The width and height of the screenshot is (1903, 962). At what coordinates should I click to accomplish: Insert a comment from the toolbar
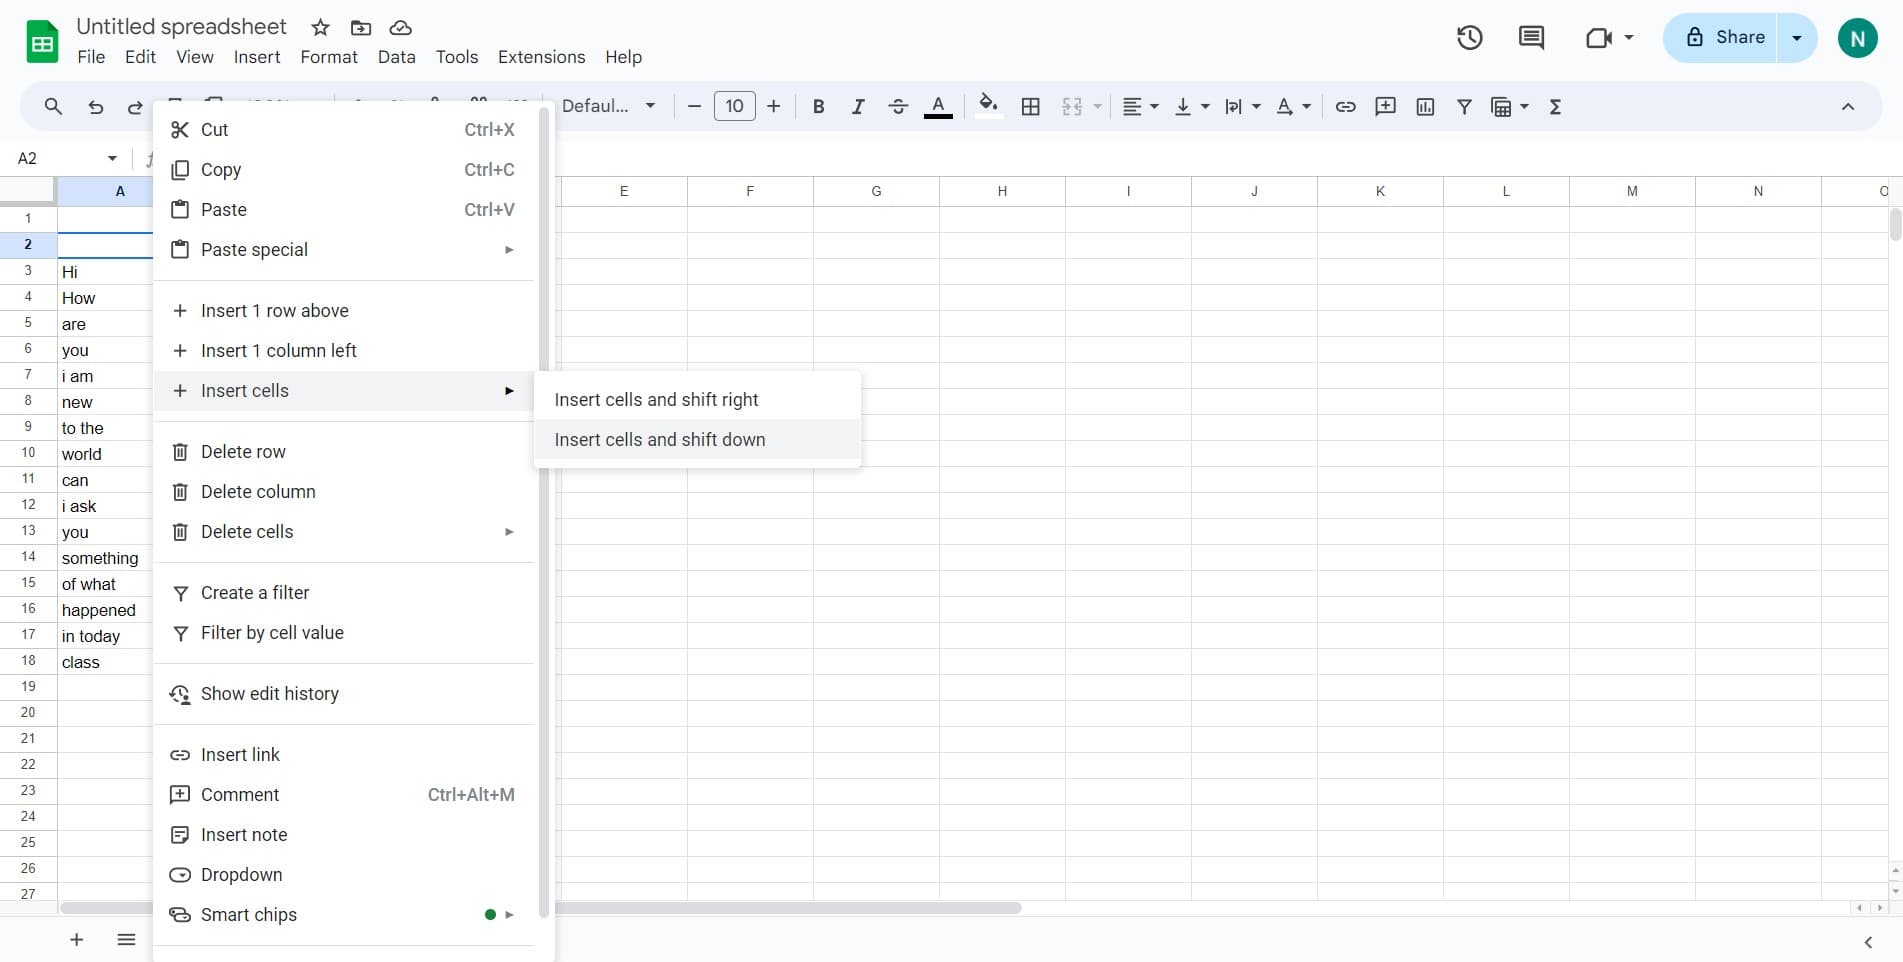(1386, 106)
